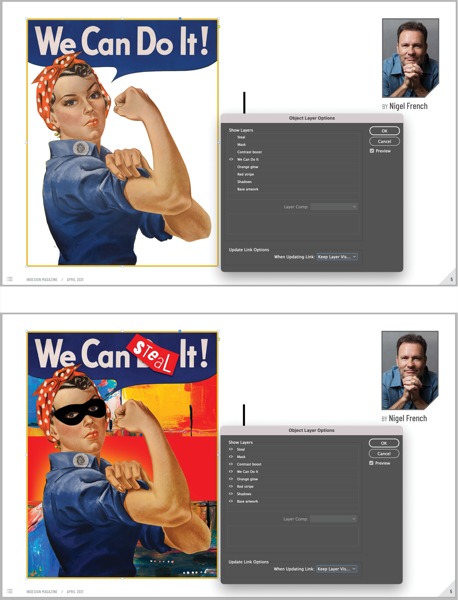Confirm with OK in the lower dialog

tap(384, 443)
